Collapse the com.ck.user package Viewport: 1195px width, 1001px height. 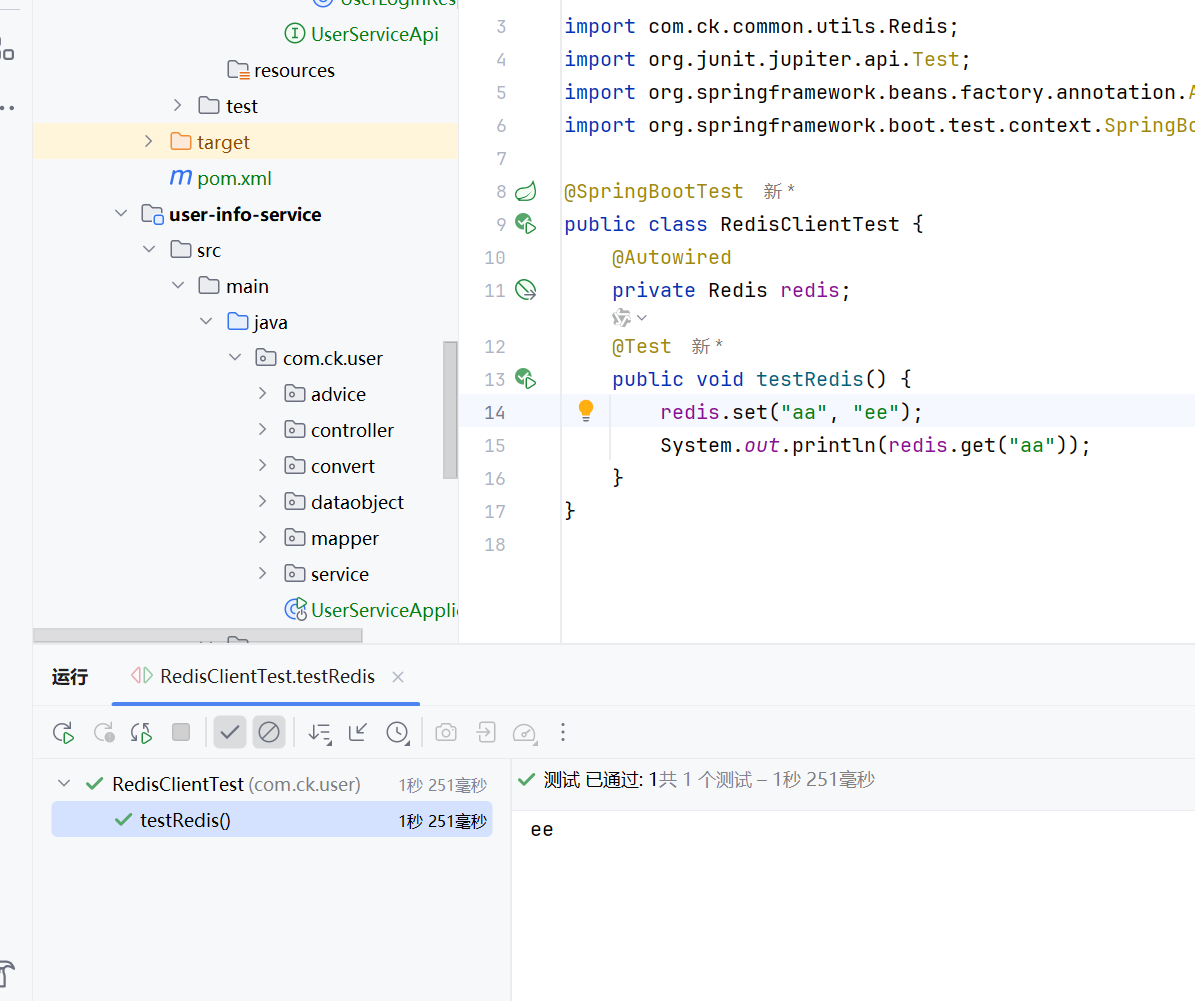click(235, 358)
